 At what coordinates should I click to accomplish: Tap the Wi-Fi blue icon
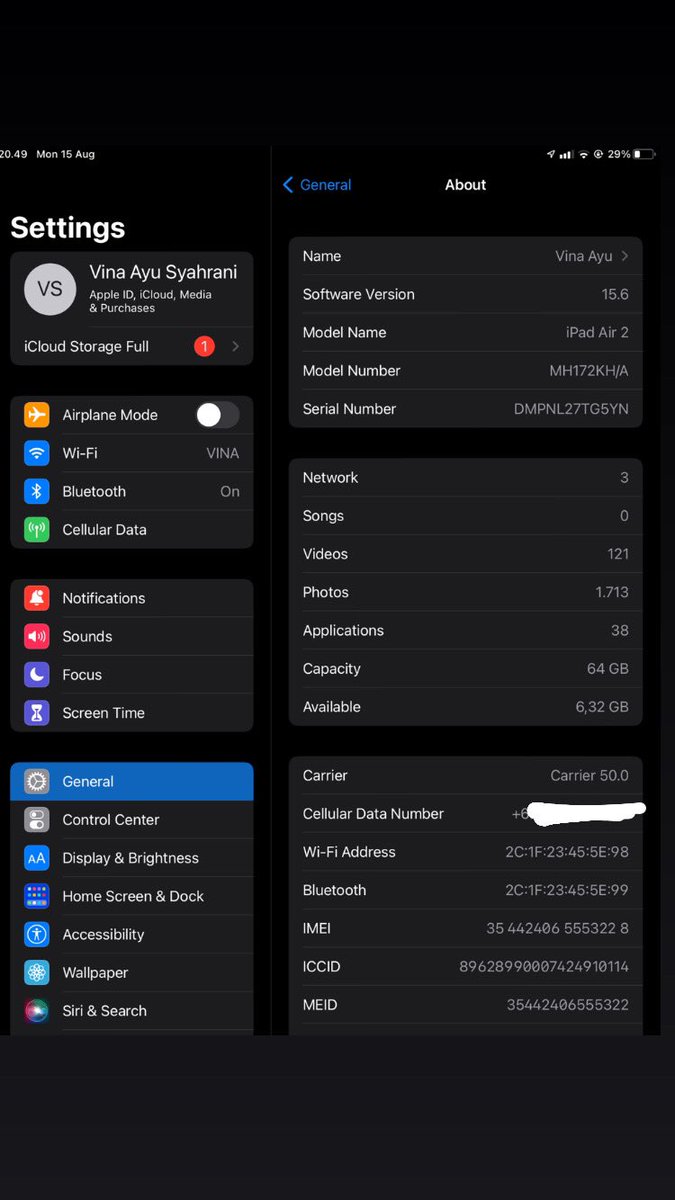click(37, 453)
